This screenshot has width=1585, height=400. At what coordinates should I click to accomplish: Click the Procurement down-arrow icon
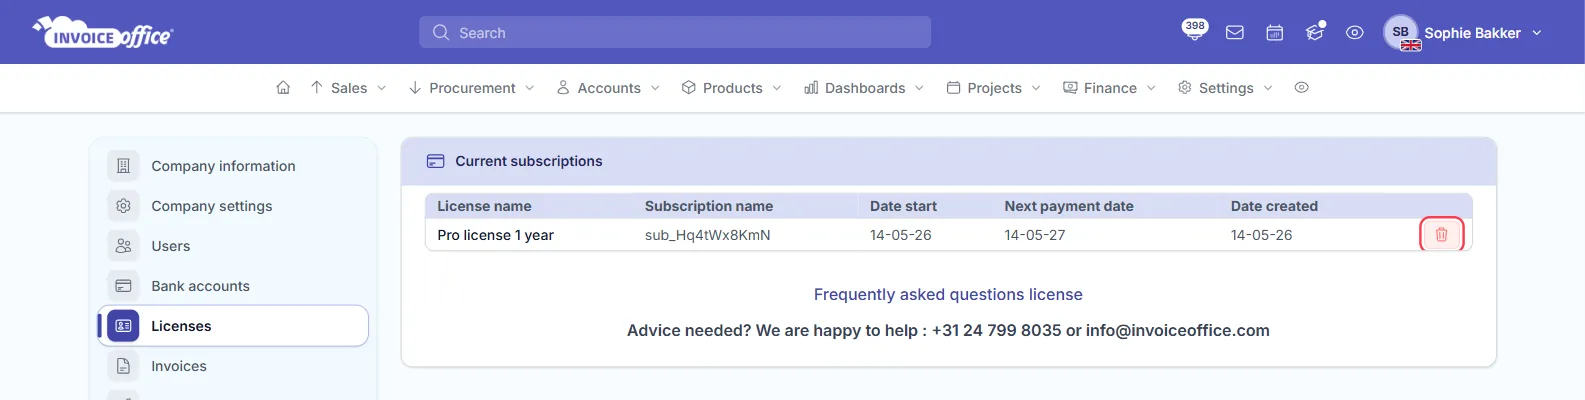tap(415, 88)
